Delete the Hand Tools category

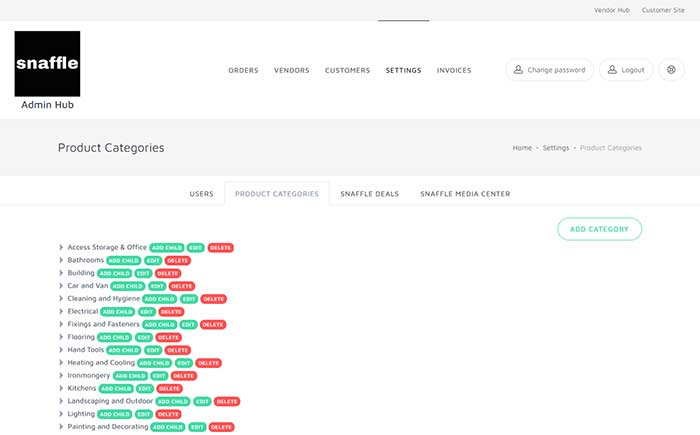click(178, 350)
